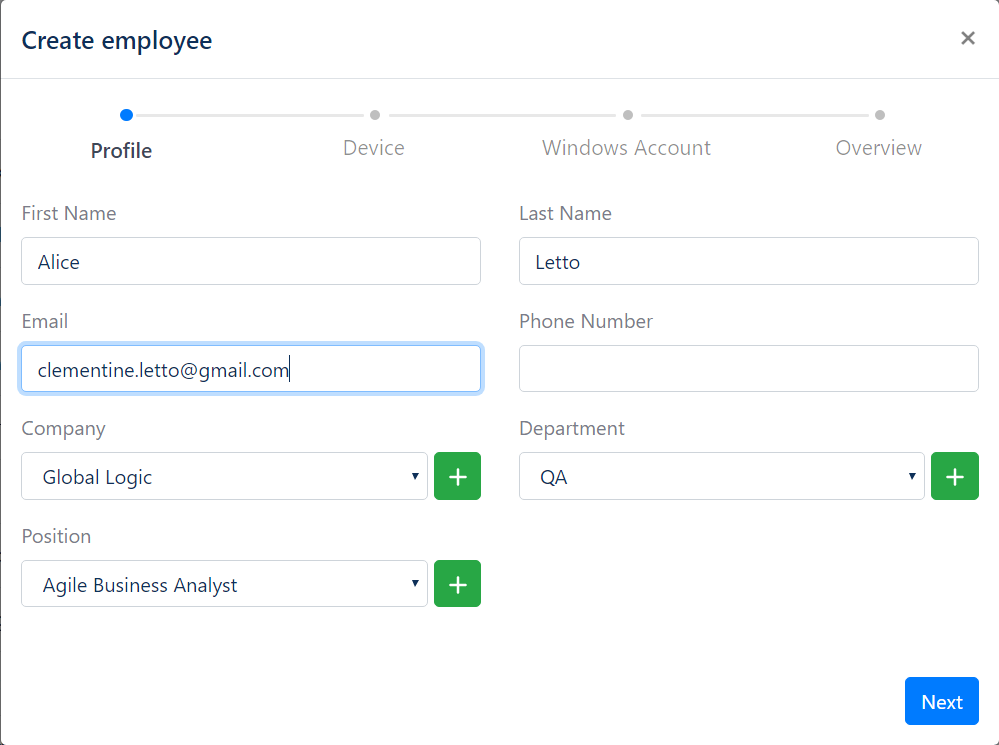The width and height of the screenshot is (999, 745).
Task: Open the Company dropdown showing Global Logic
Action: coord(224,476)
